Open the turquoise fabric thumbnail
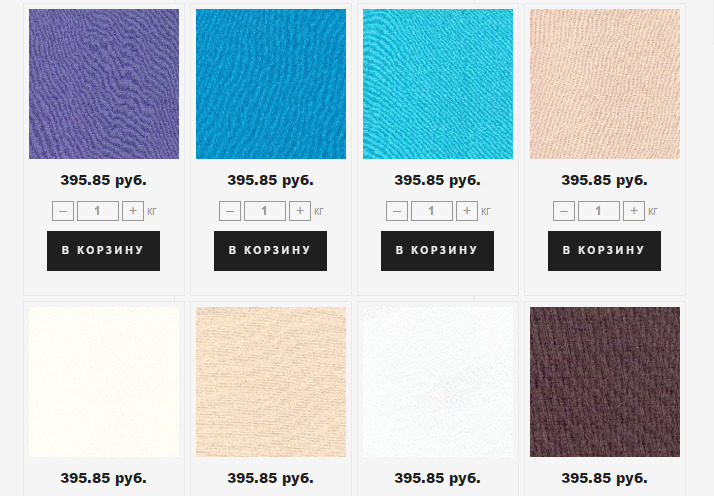 click(x=438, y=84)
